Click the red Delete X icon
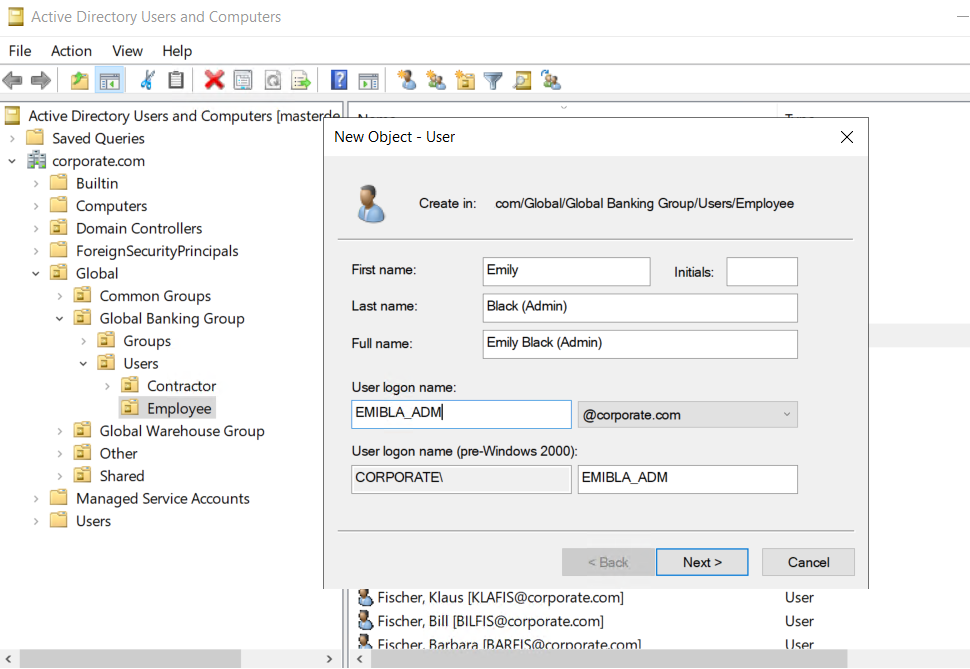 click(214, 80)
